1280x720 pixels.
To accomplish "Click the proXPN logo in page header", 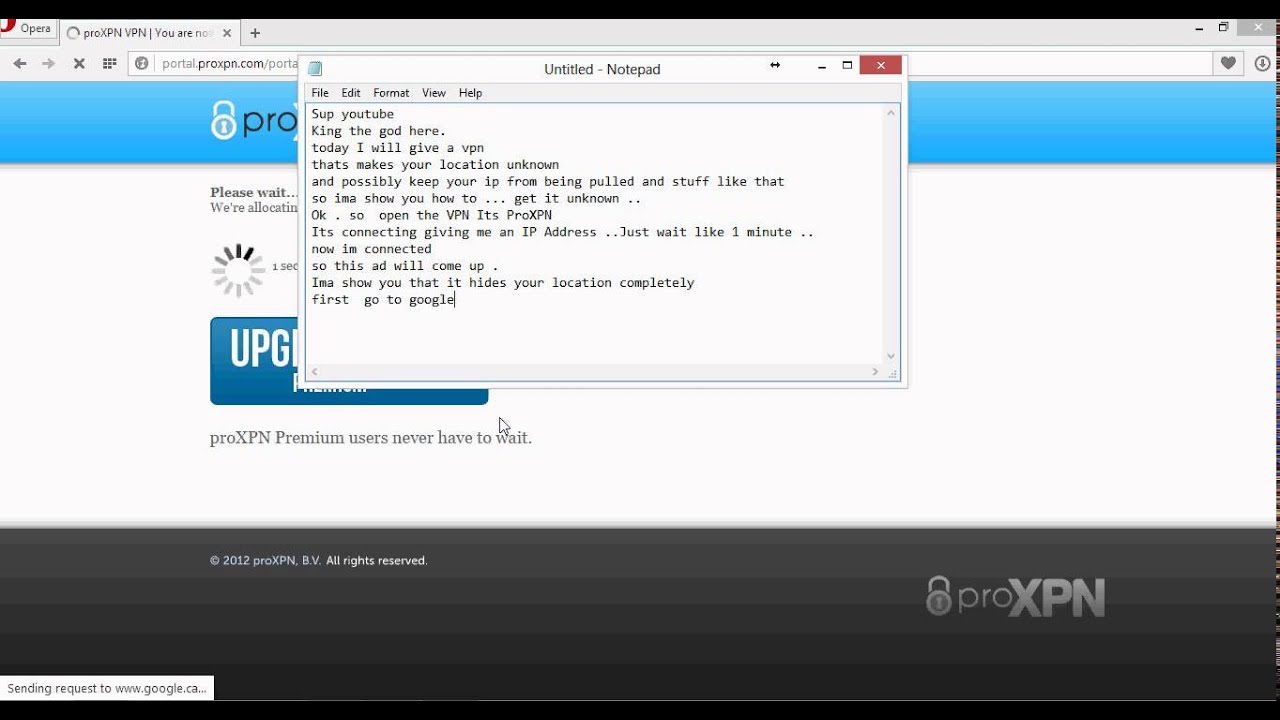I will (254, 120).
